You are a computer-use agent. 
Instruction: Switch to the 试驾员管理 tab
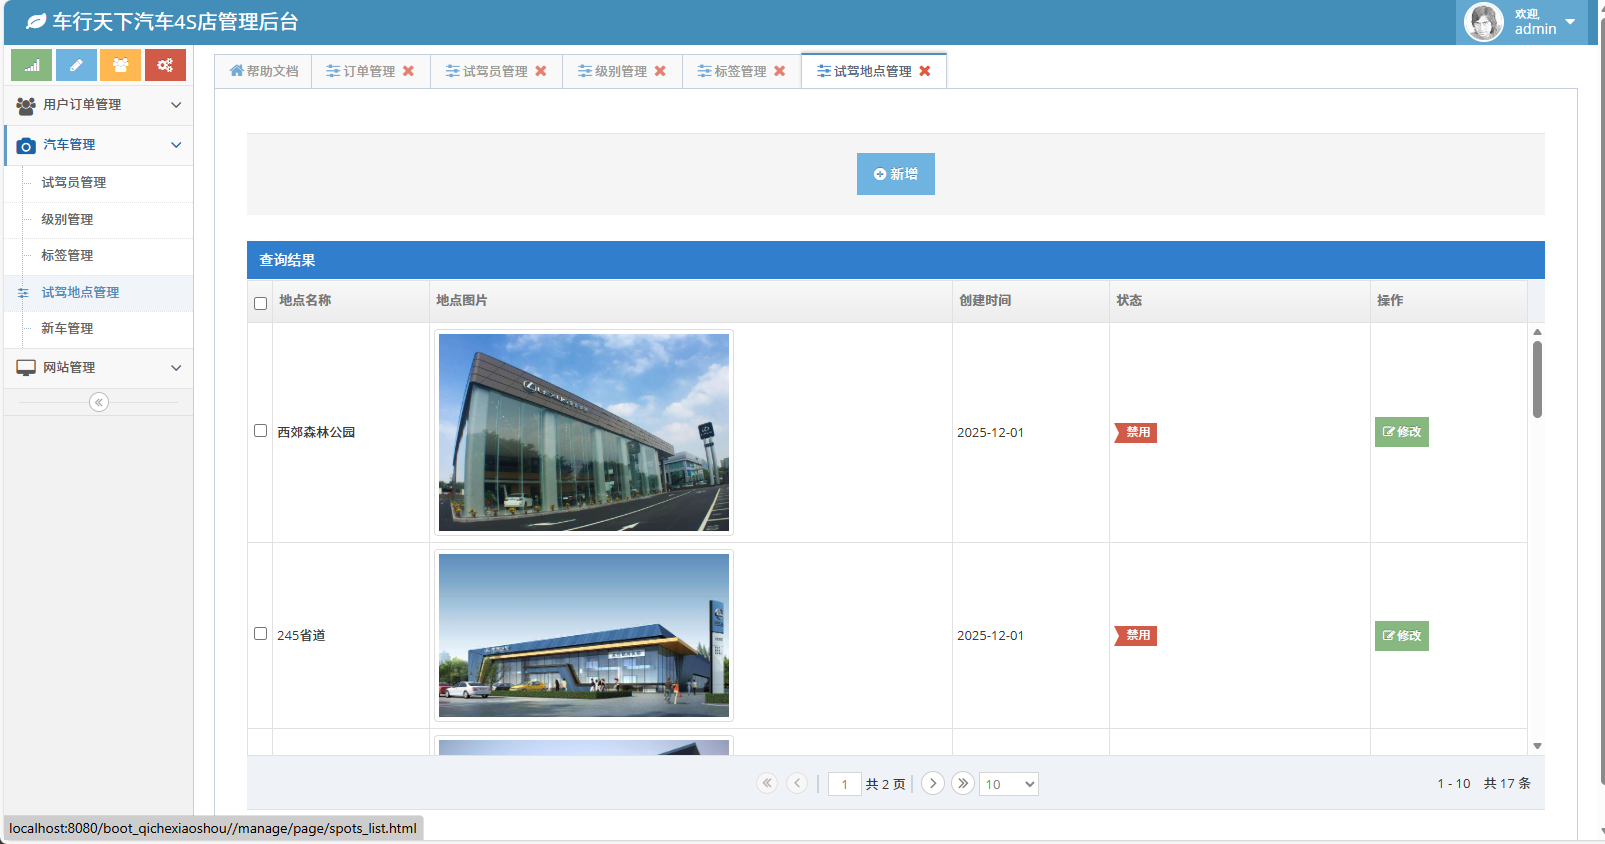click(x=488, y=71)
